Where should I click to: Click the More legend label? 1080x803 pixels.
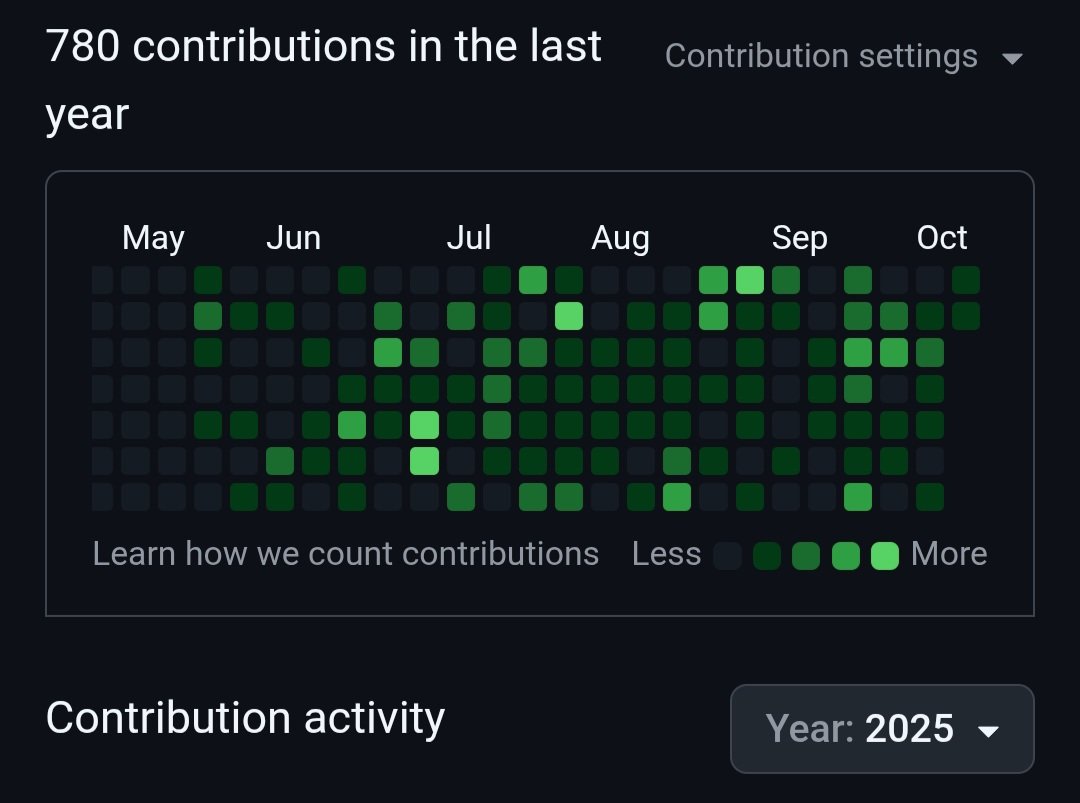click(x=949, y=554)
